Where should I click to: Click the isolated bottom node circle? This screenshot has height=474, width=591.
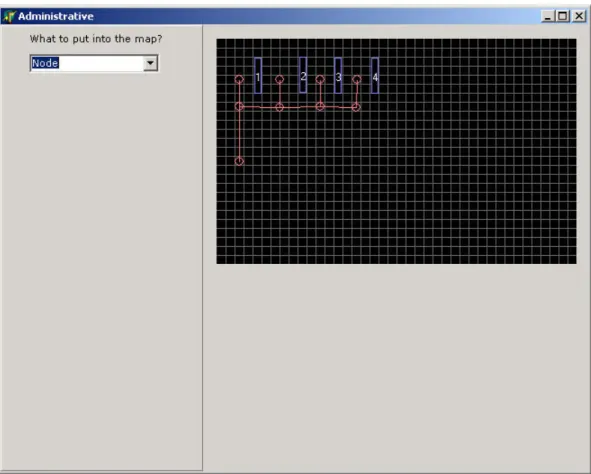pyautogui.click(x=239, y=161)
